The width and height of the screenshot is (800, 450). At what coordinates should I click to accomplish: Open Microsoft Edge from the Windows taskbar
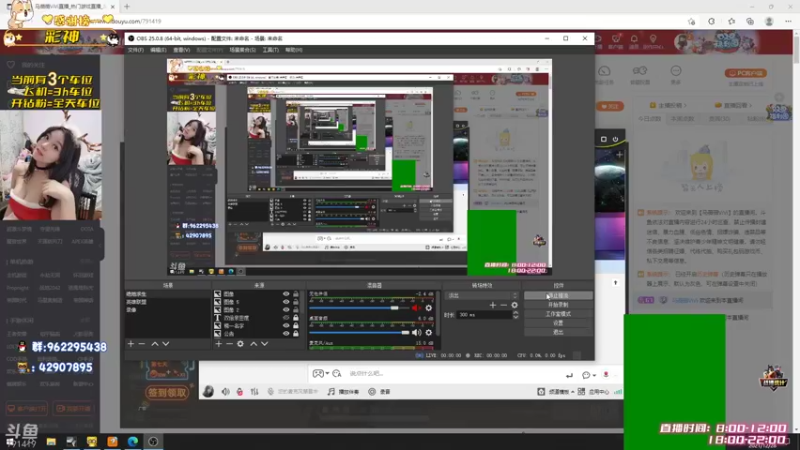(133, 442)
